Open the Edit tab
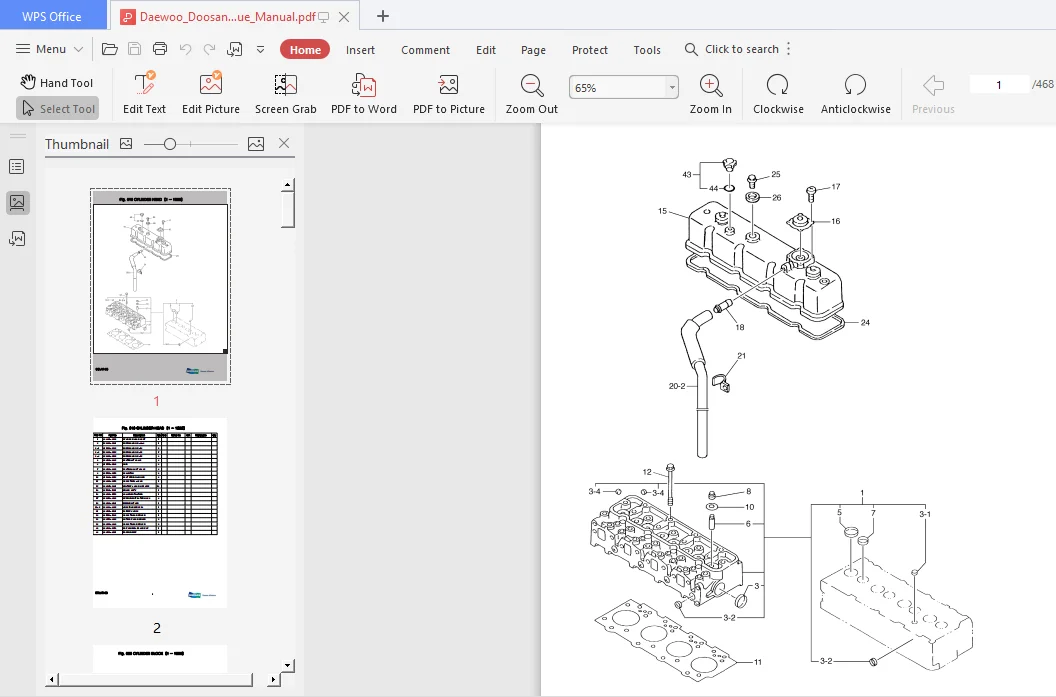Viewport: 1056px width, 697px height. click(486, 50)
